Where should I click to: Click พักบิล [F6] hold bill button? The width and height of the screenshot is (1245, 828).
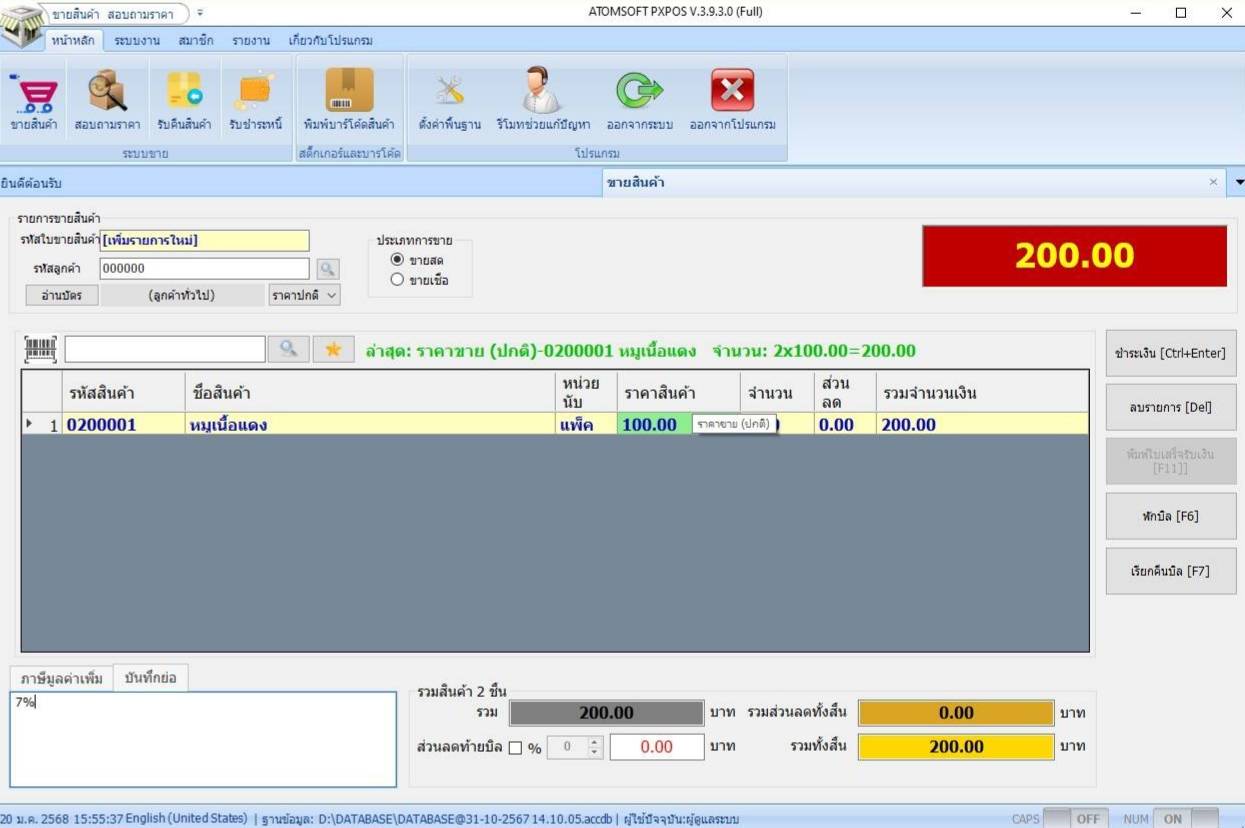(x=1170, y=516)
